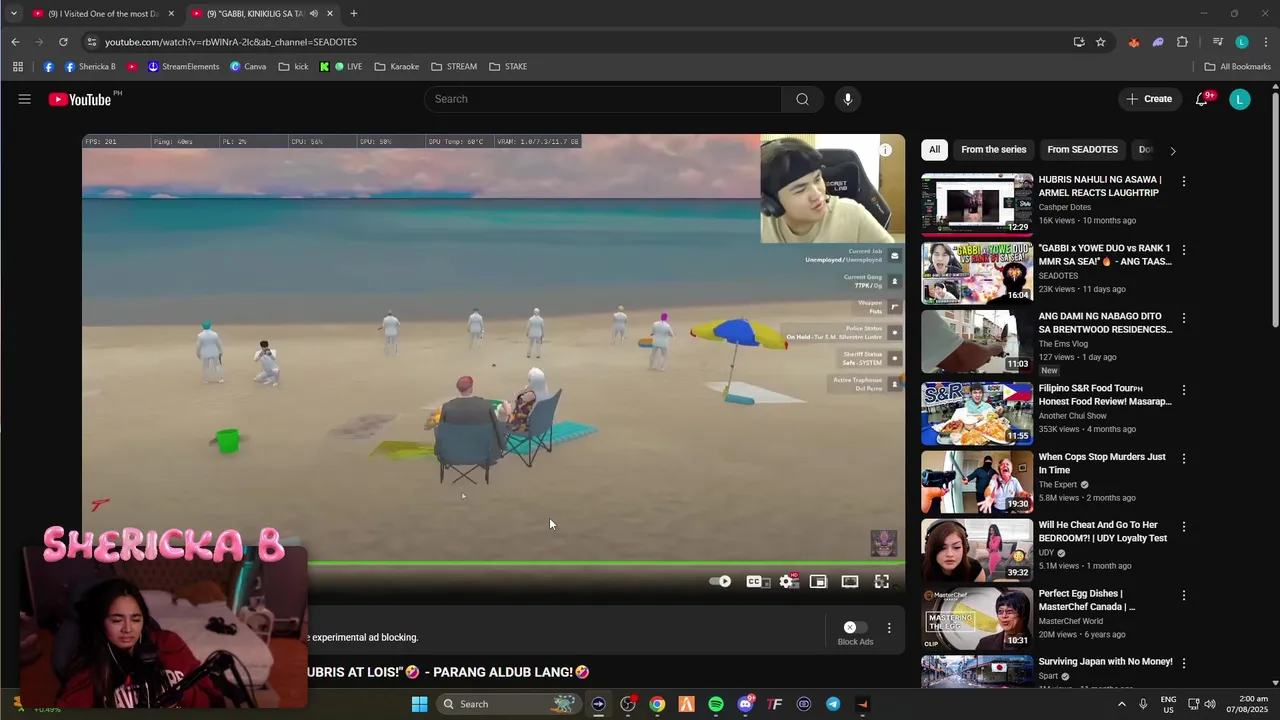
Task: Open the Windows Start menu
Action: point(420,704)
